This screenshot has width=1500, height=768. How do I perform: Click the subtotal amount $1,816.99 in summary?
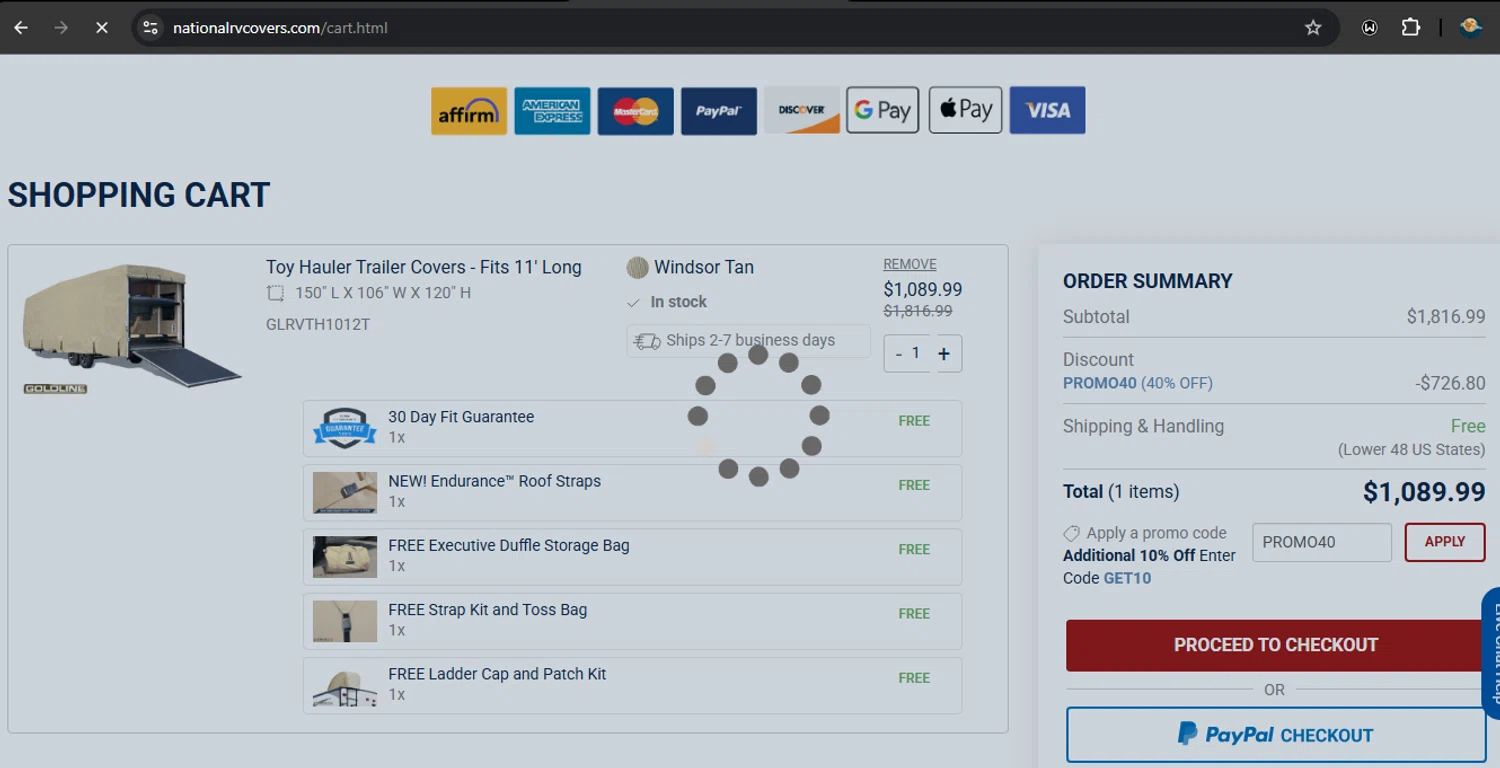(x=1446, y=317)
